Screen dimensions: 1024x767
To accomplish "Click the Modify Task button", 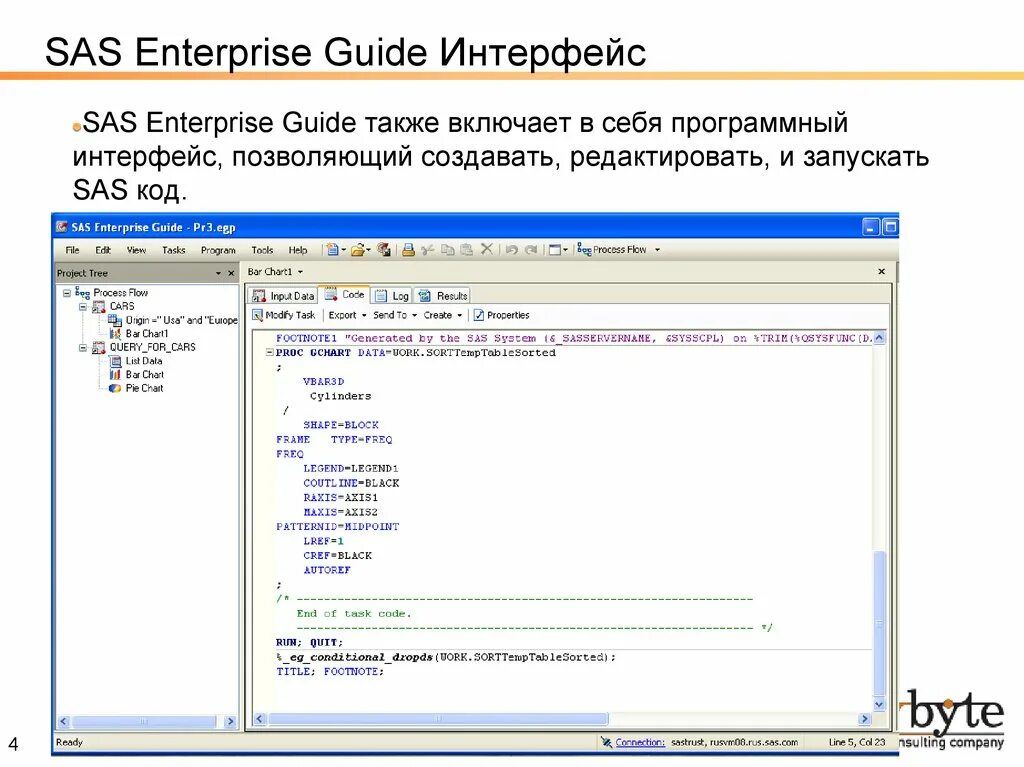I will 284,316.
